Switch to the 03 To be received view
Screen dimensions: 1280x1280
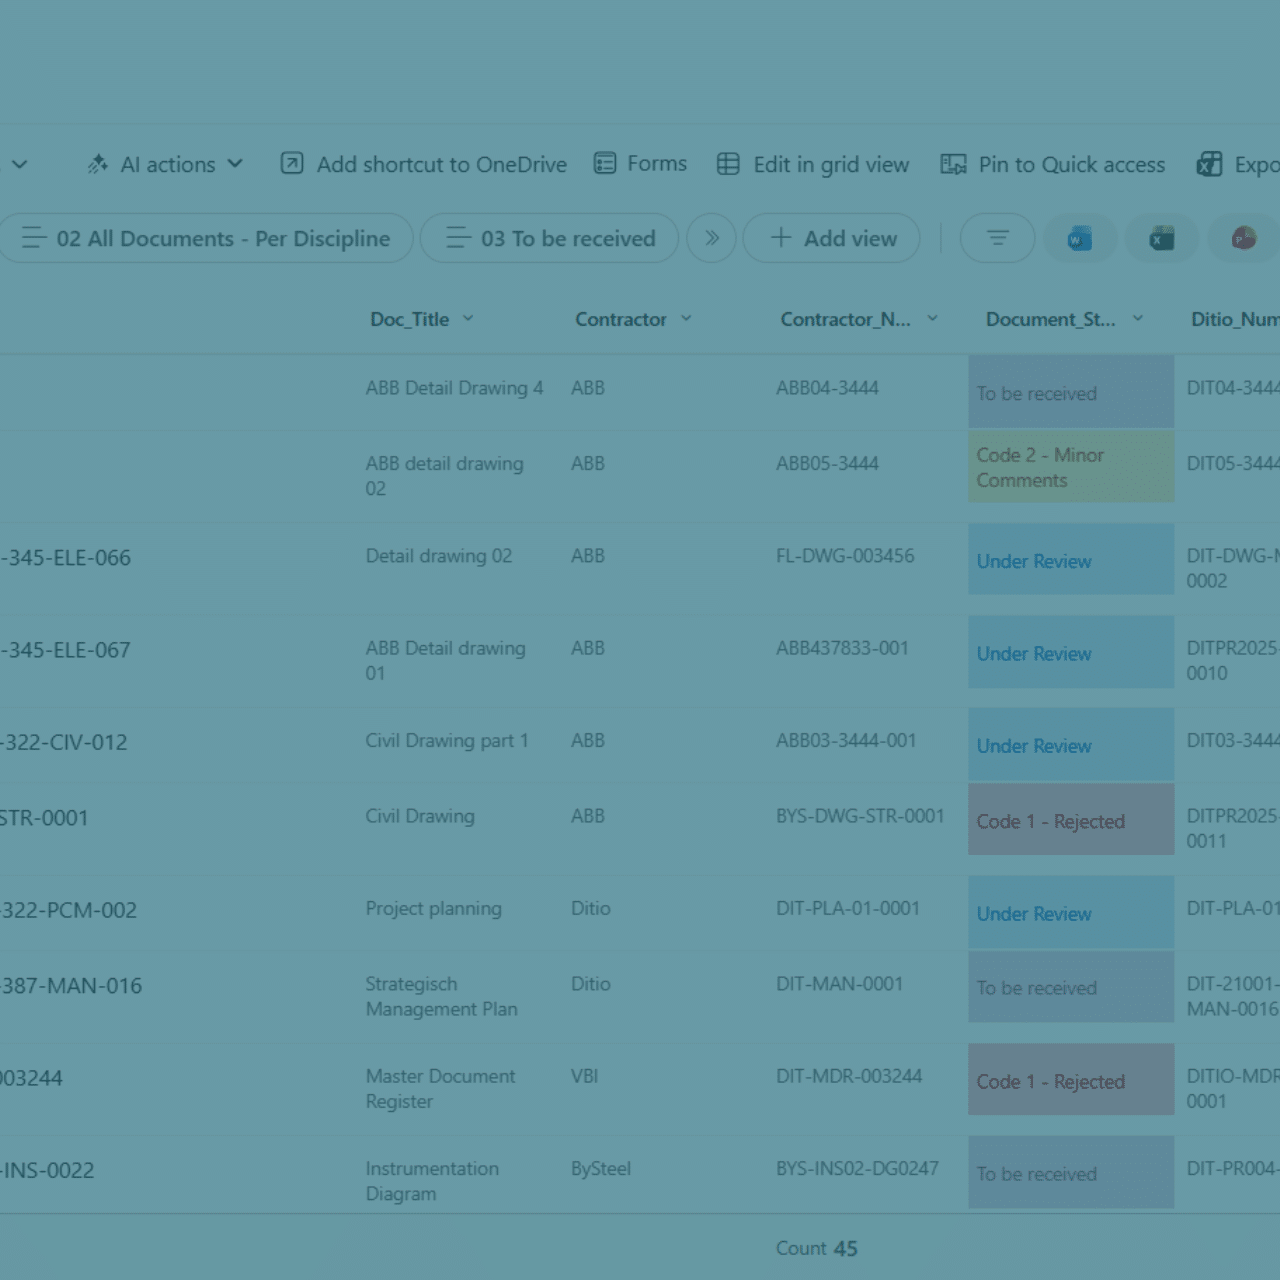(548, 238)
